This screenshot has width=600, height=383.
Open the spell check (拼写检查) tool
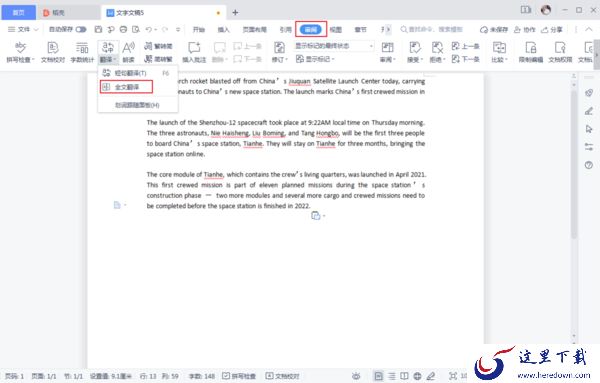pyautogui.click(x=20, y=52)
